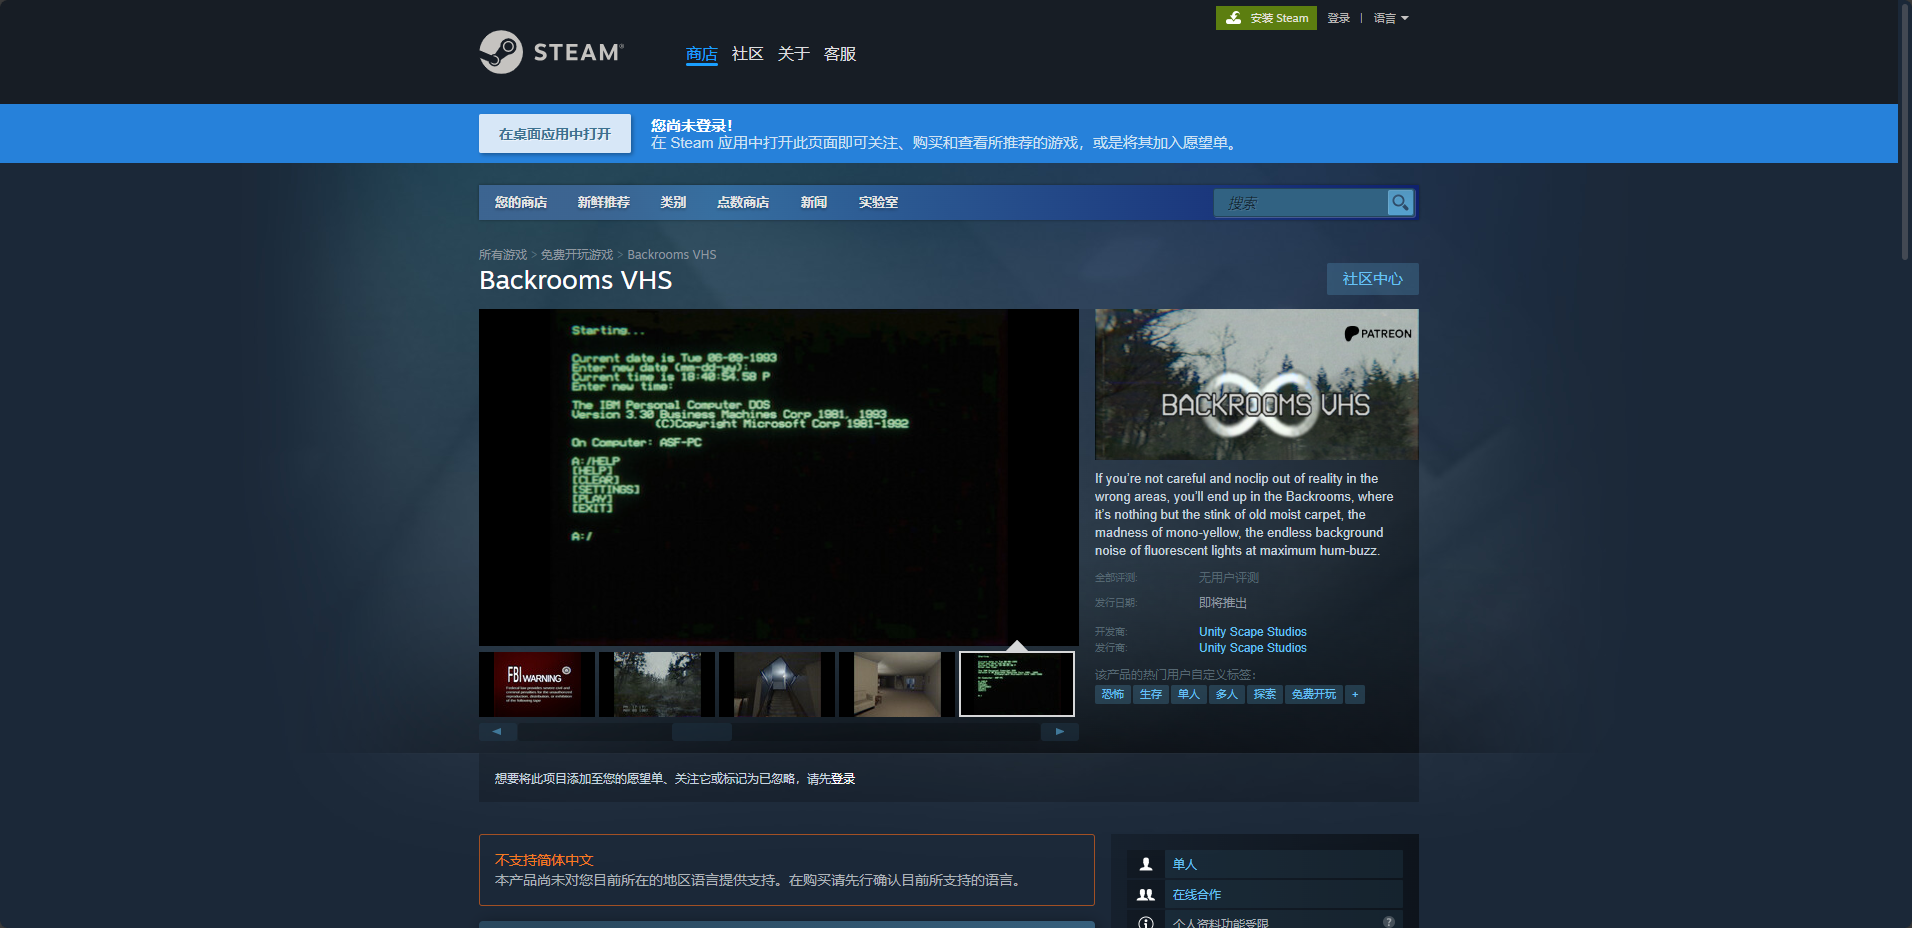Image resolution: width=1912 pixels, height=928 pixels.
Task: Click the page vertical scrollbar
Action: tap(1905, 130)
